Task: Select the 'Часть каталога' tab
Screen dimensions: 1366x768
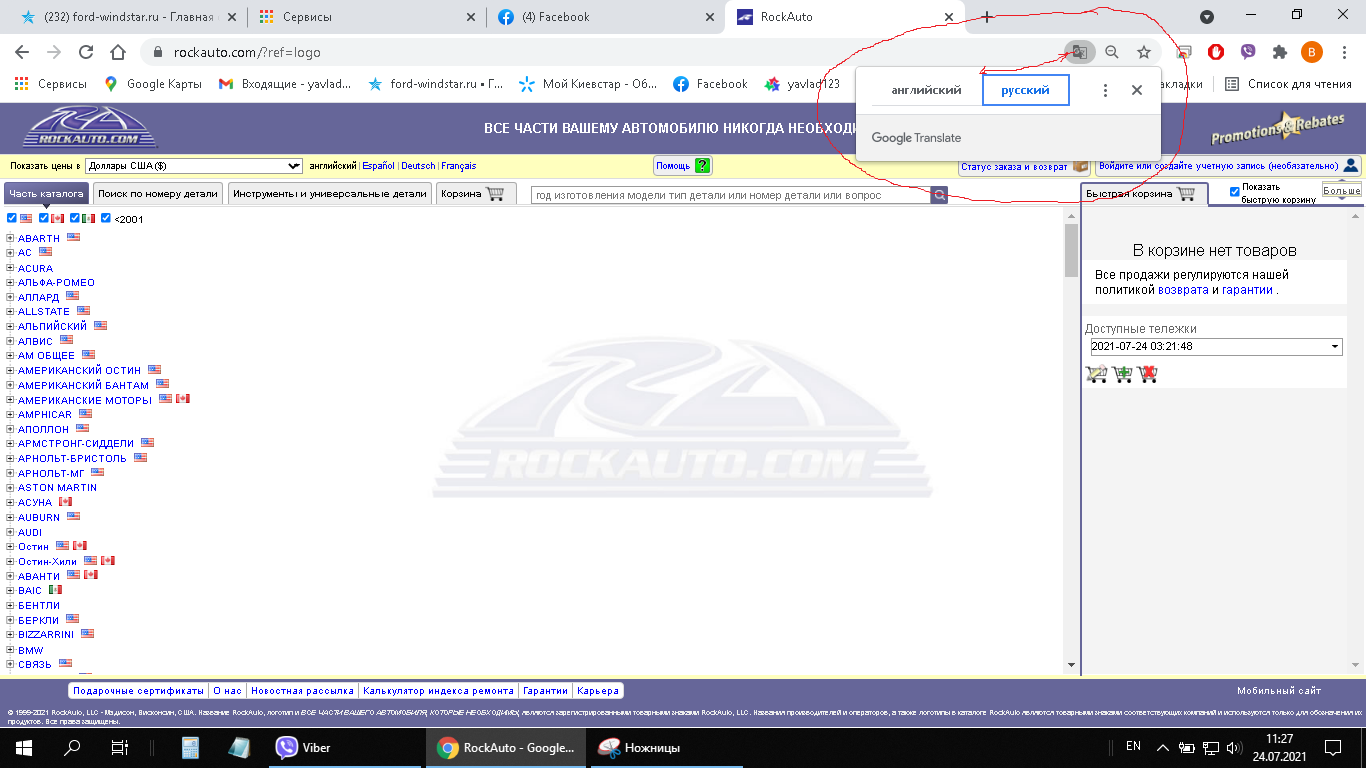Action: coord(46,194)
